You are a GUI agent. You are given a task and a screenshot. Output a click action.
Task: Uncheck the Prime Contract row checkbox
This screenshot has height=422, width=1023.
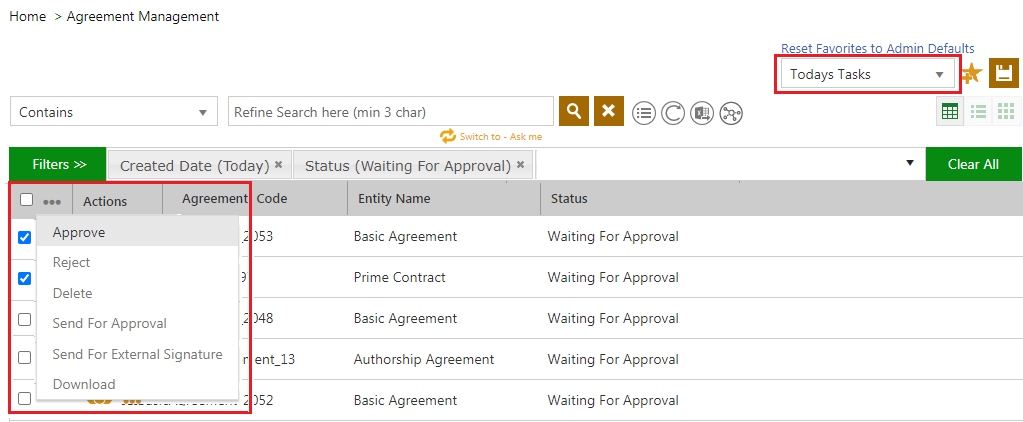[25, 278]
